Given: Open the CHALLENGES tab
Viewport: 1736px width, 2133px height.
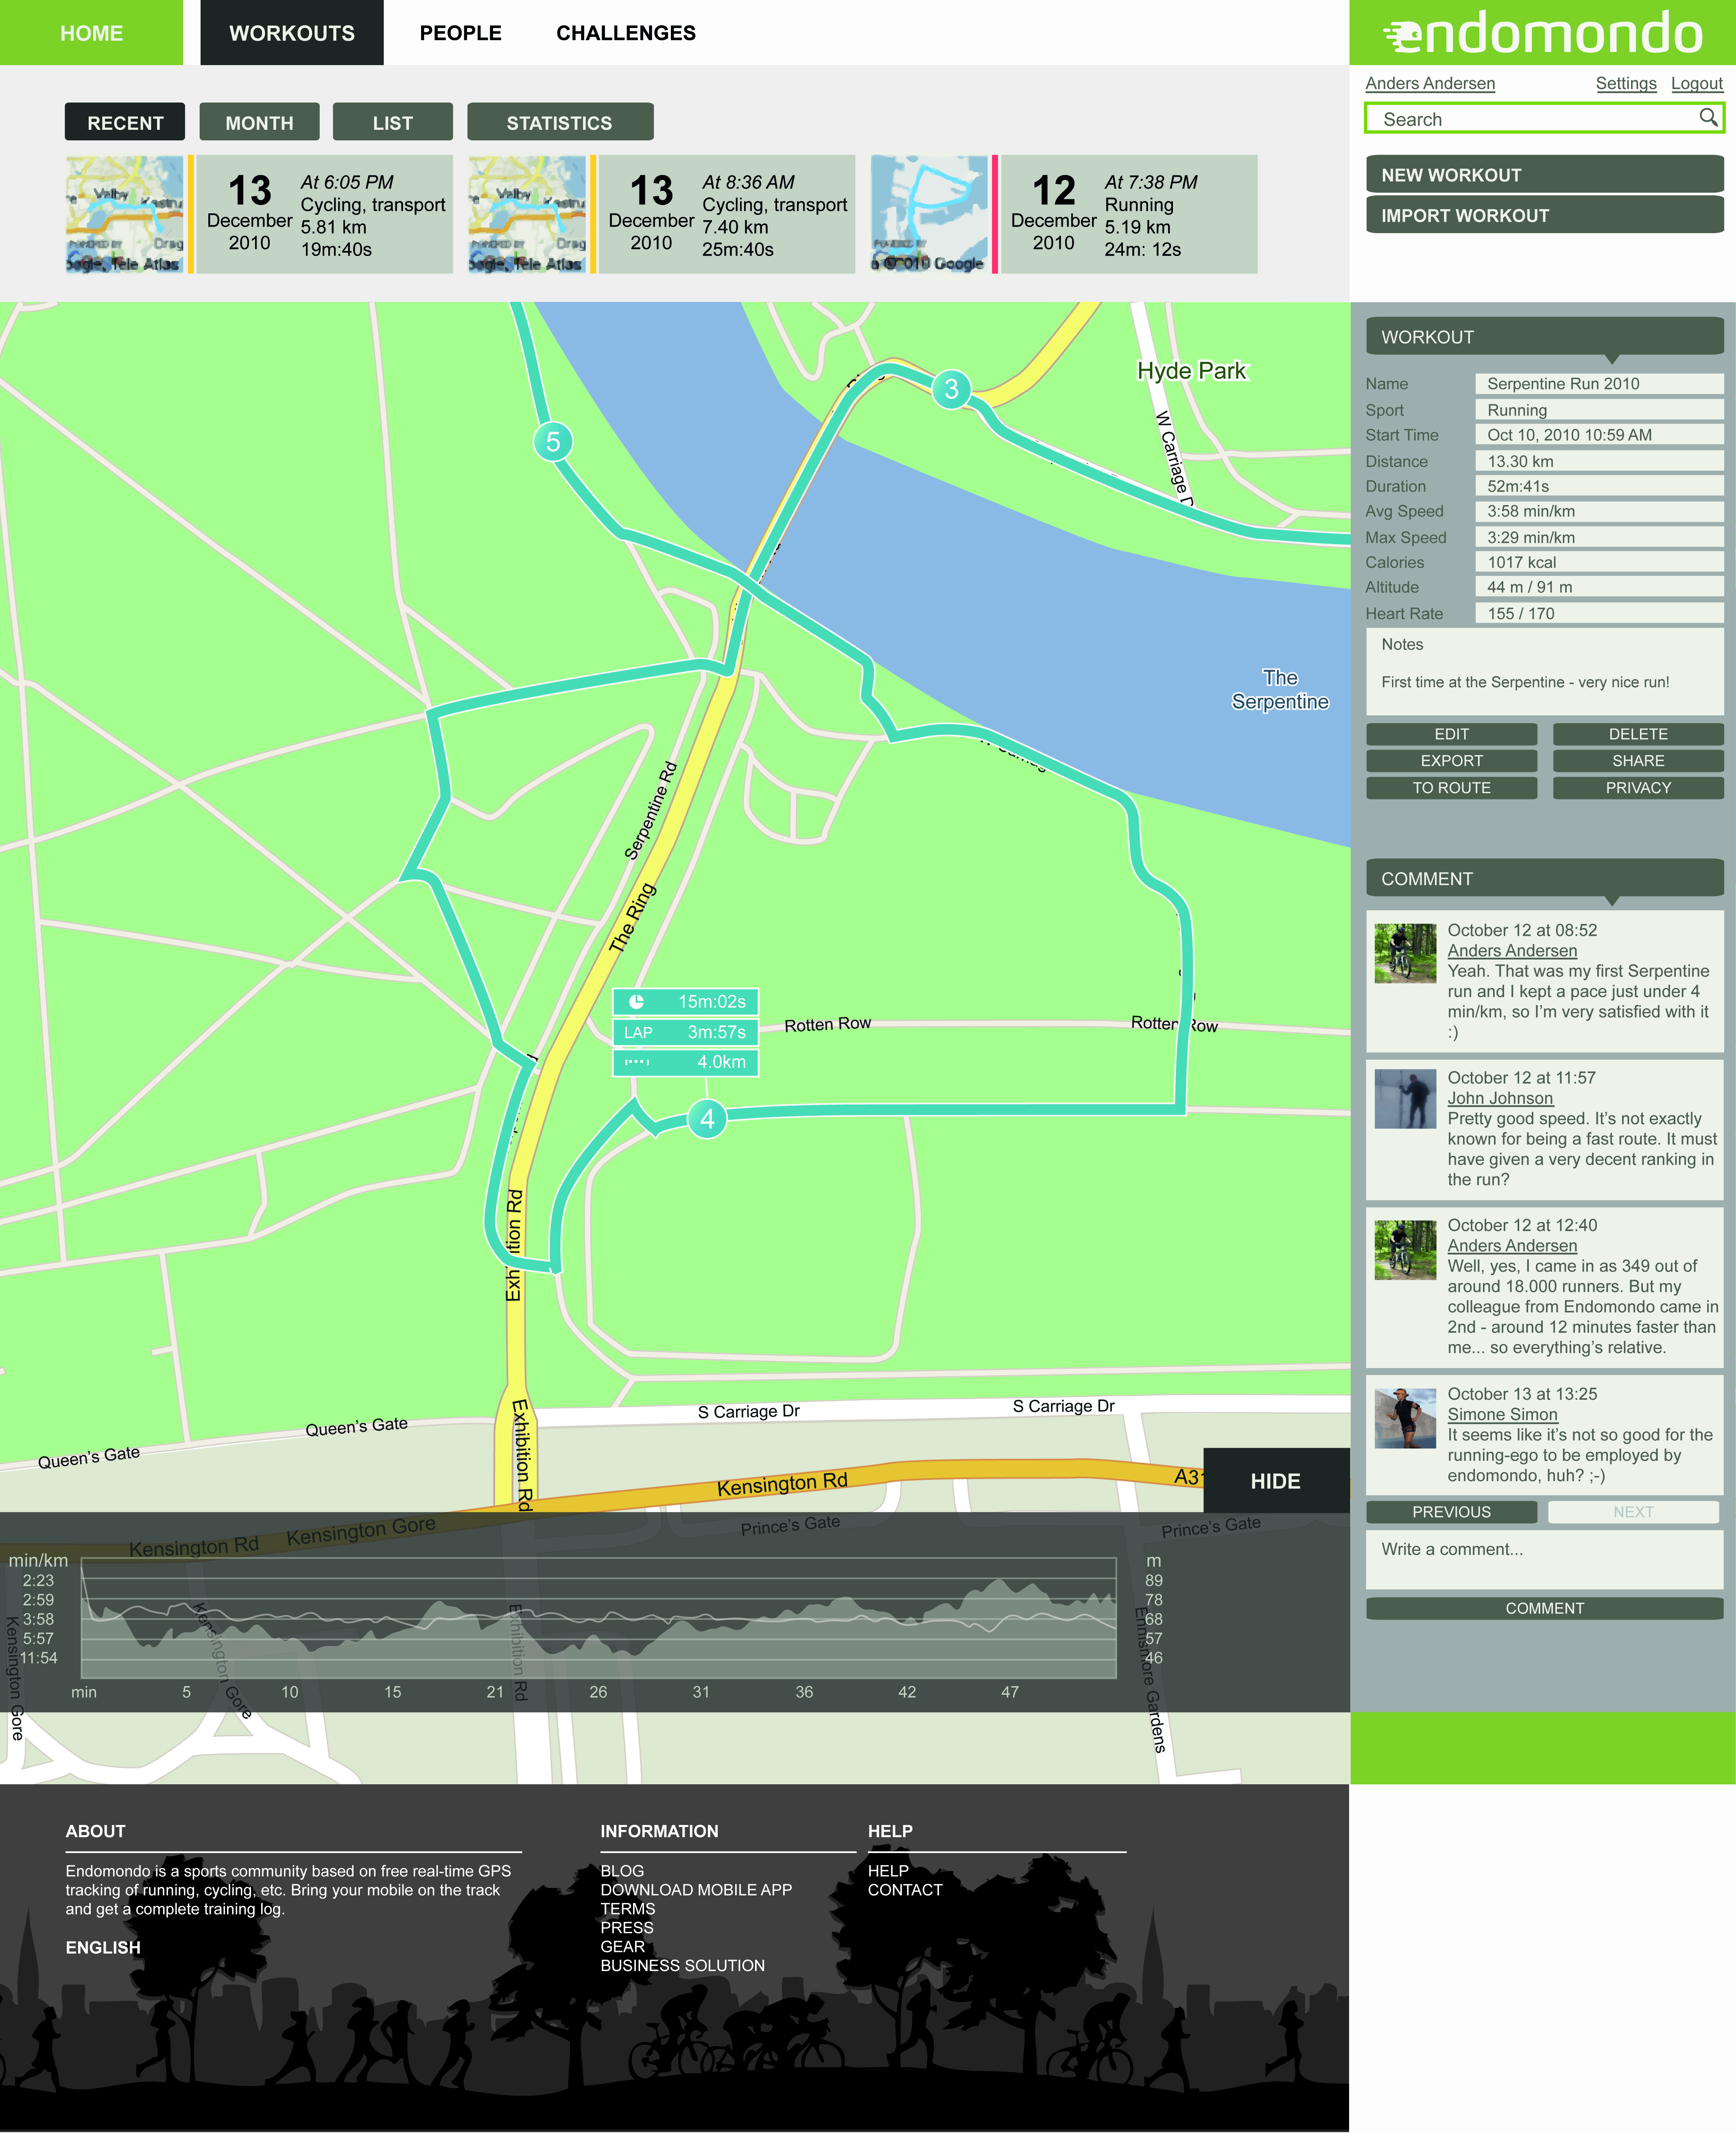Looking at the screenshot, I should point(626,33).
